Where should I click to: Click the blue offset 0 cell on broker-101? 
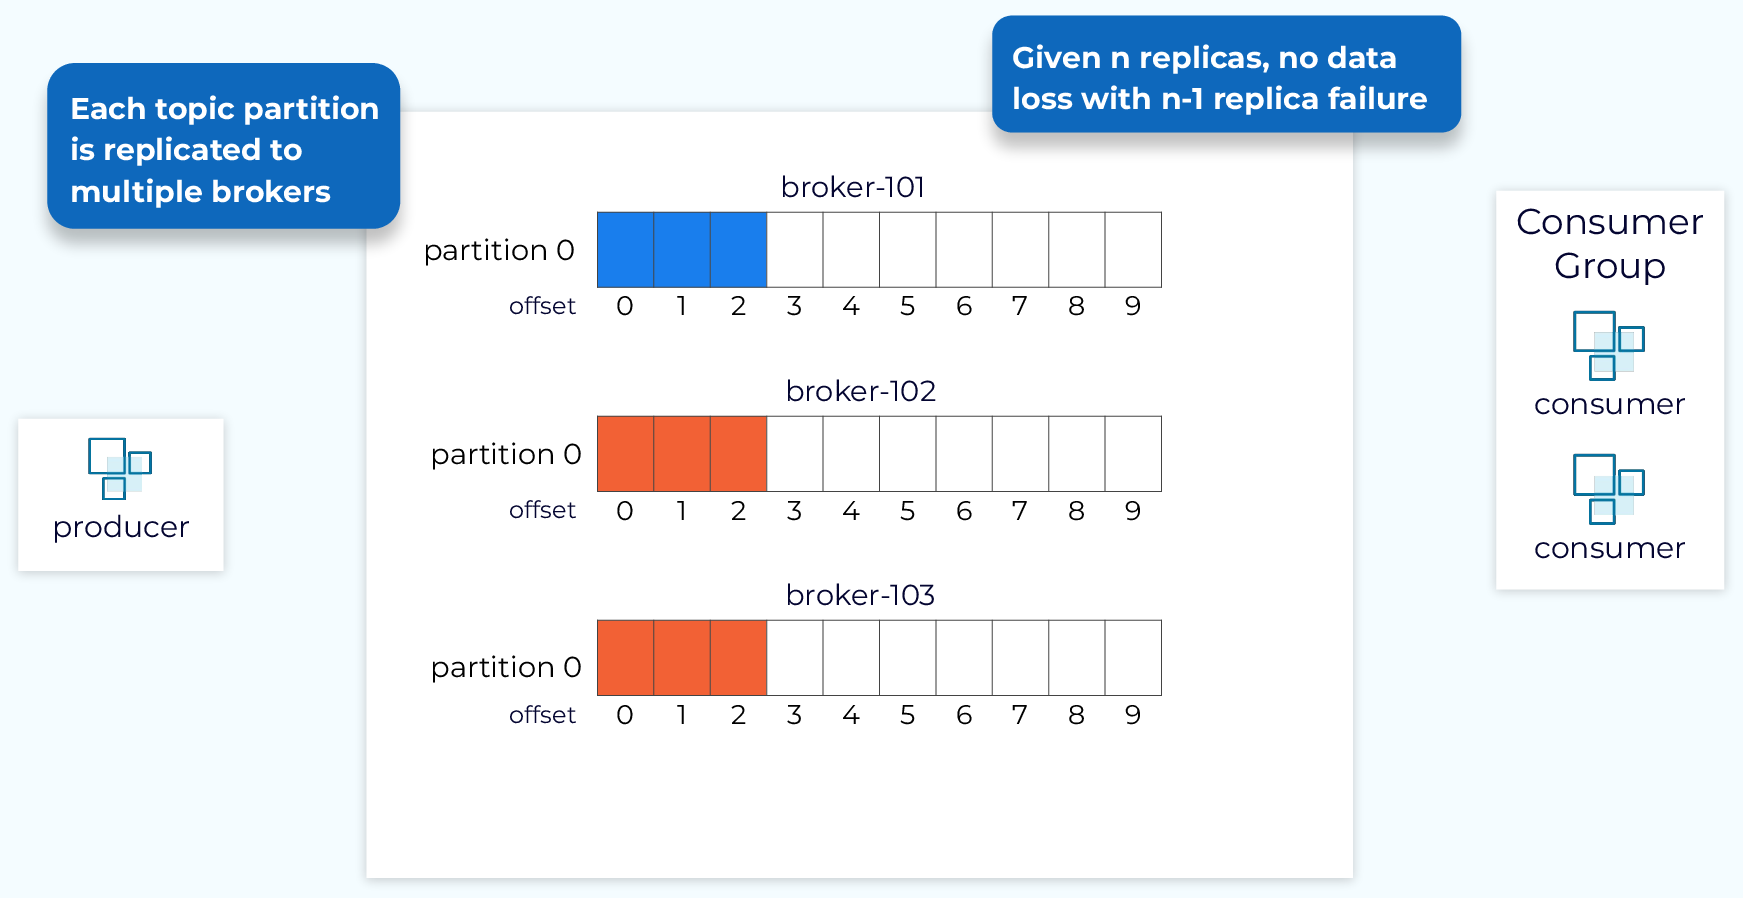625,250
